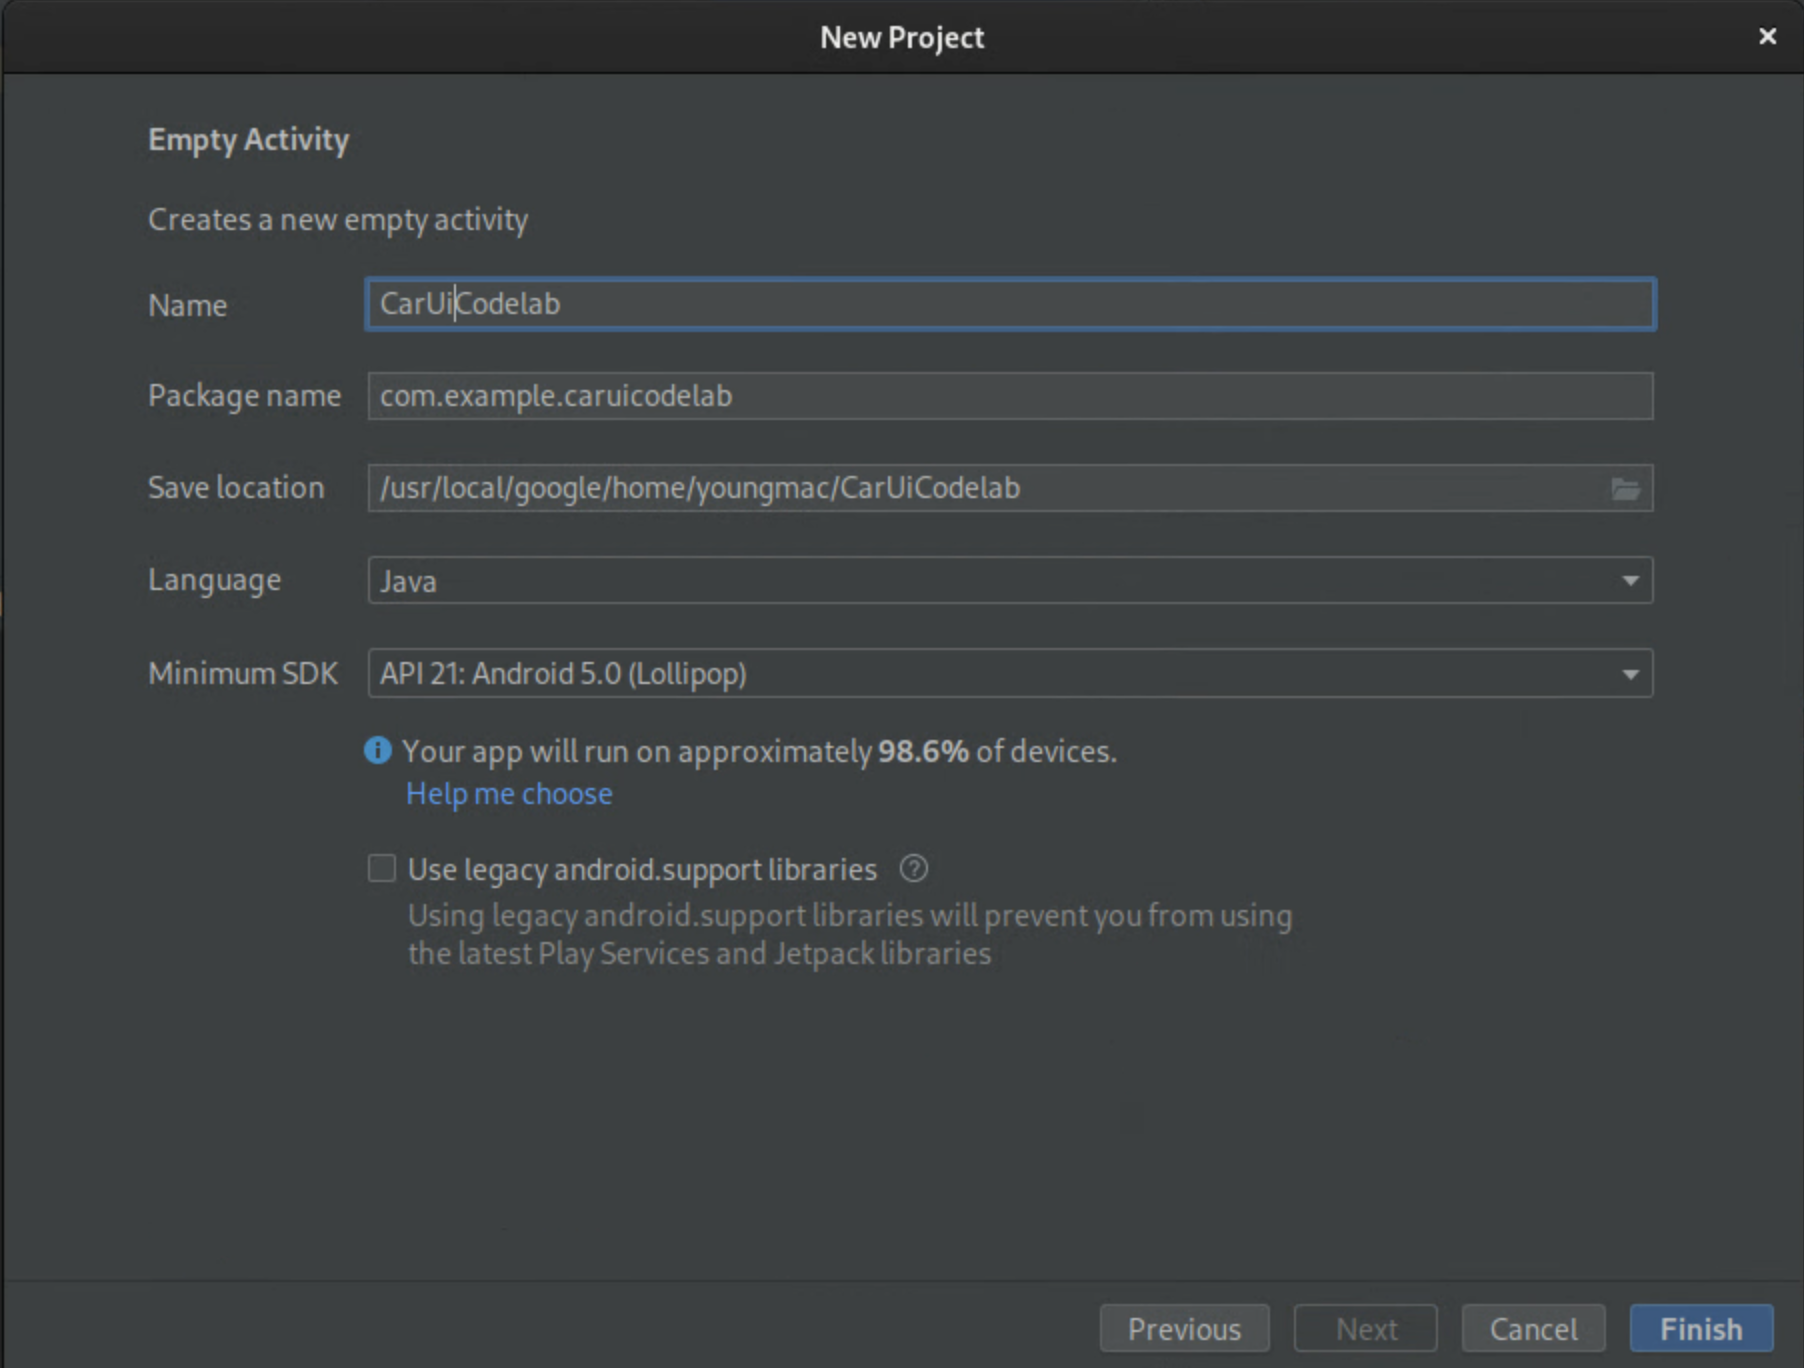
Task: Open the 'Help me choose' link
Action: [x=509, y=794]
